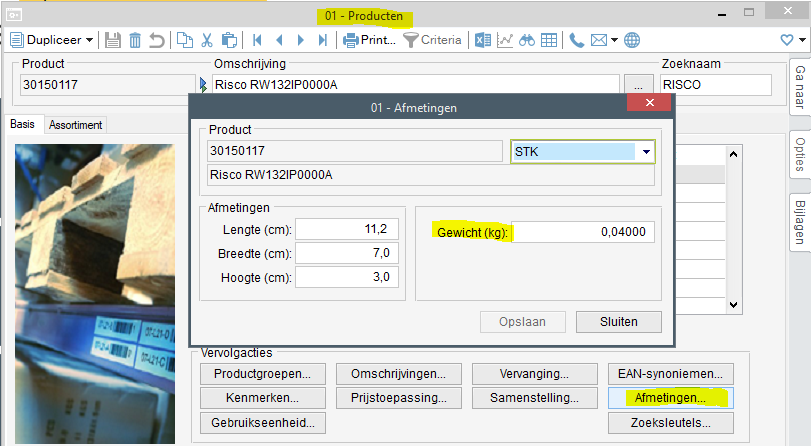This screenshot has width=811, height=446.
Task: Open the Bijlagen side tab
Action: point(800,222)
